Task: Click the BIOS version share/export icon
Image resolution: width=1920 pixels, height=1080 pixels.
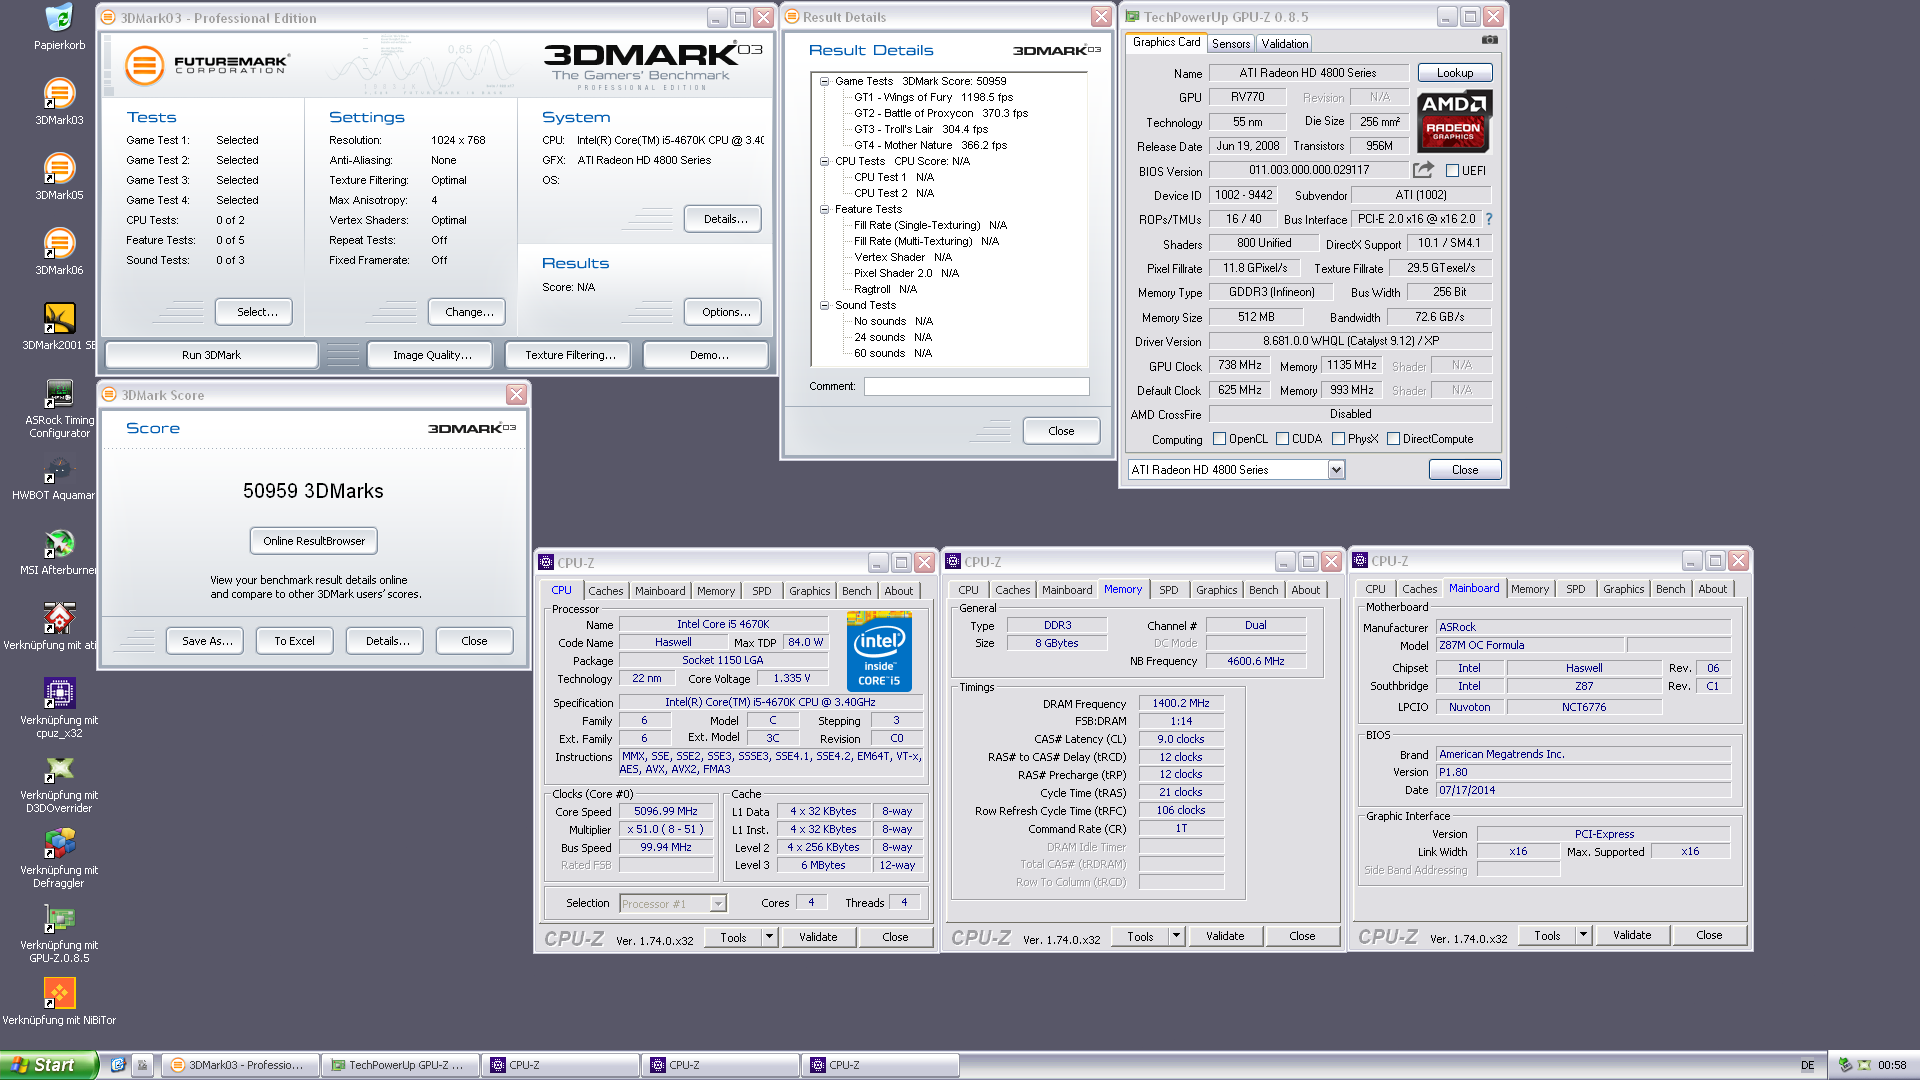Action: point(1423,170)
